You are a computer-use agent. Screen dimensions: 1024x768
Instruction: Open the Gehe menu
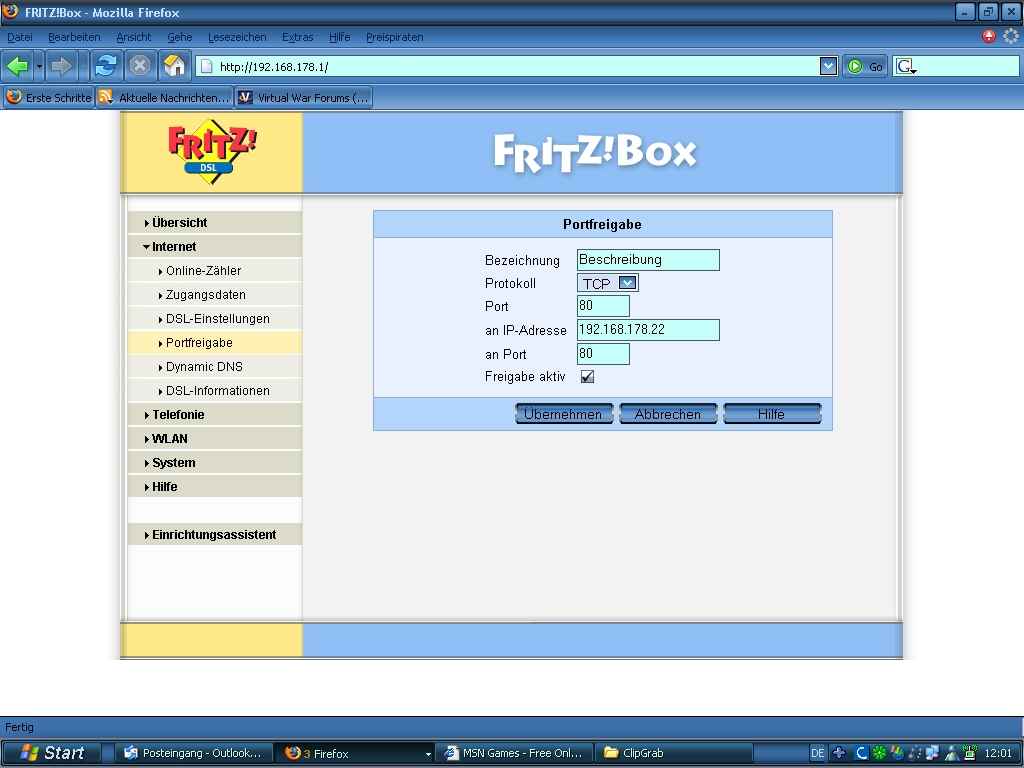click(x=180, y=37)
